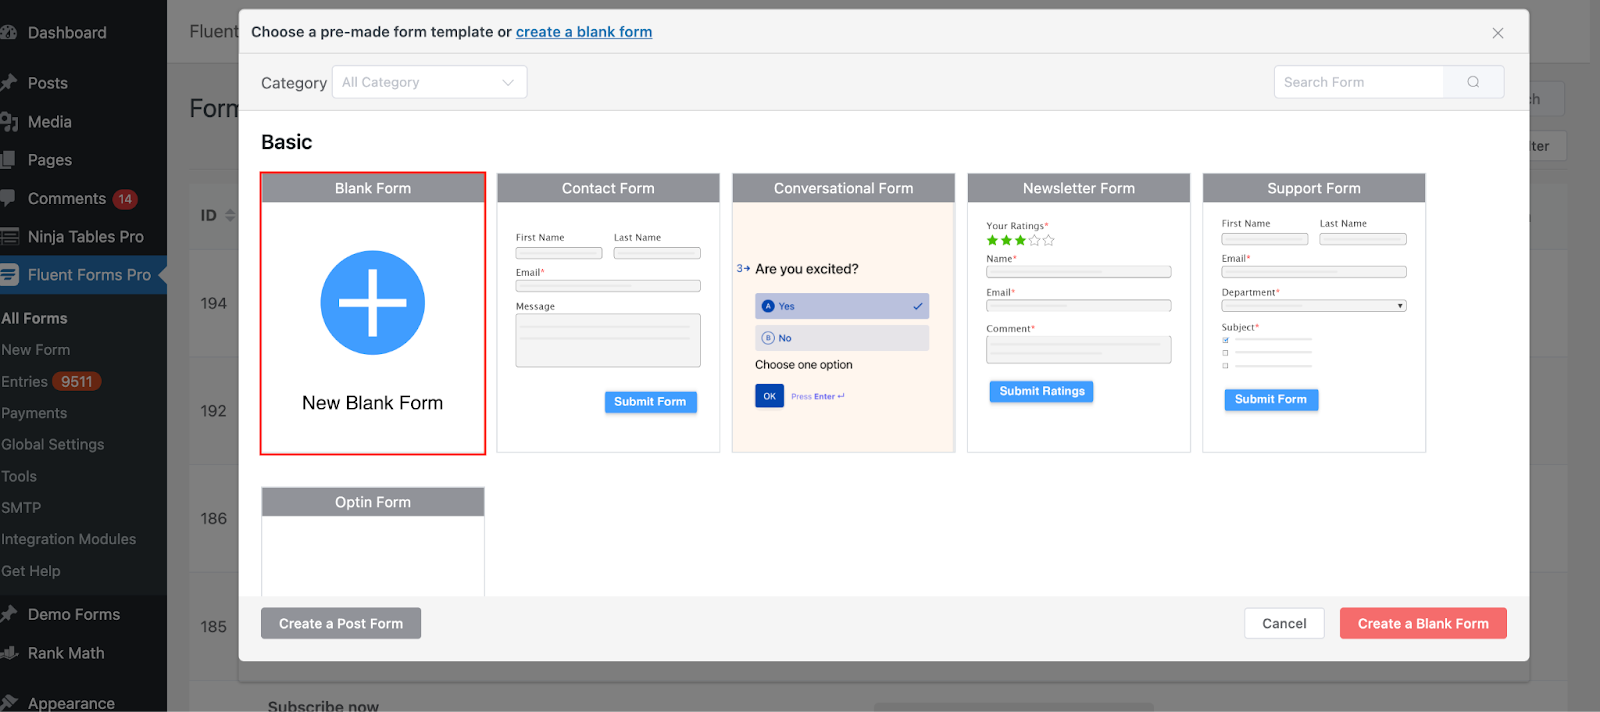This screenshot has height=712, width=1600.
Task: Click the search magnifier icon
Action: click(x=1473, y=82)
